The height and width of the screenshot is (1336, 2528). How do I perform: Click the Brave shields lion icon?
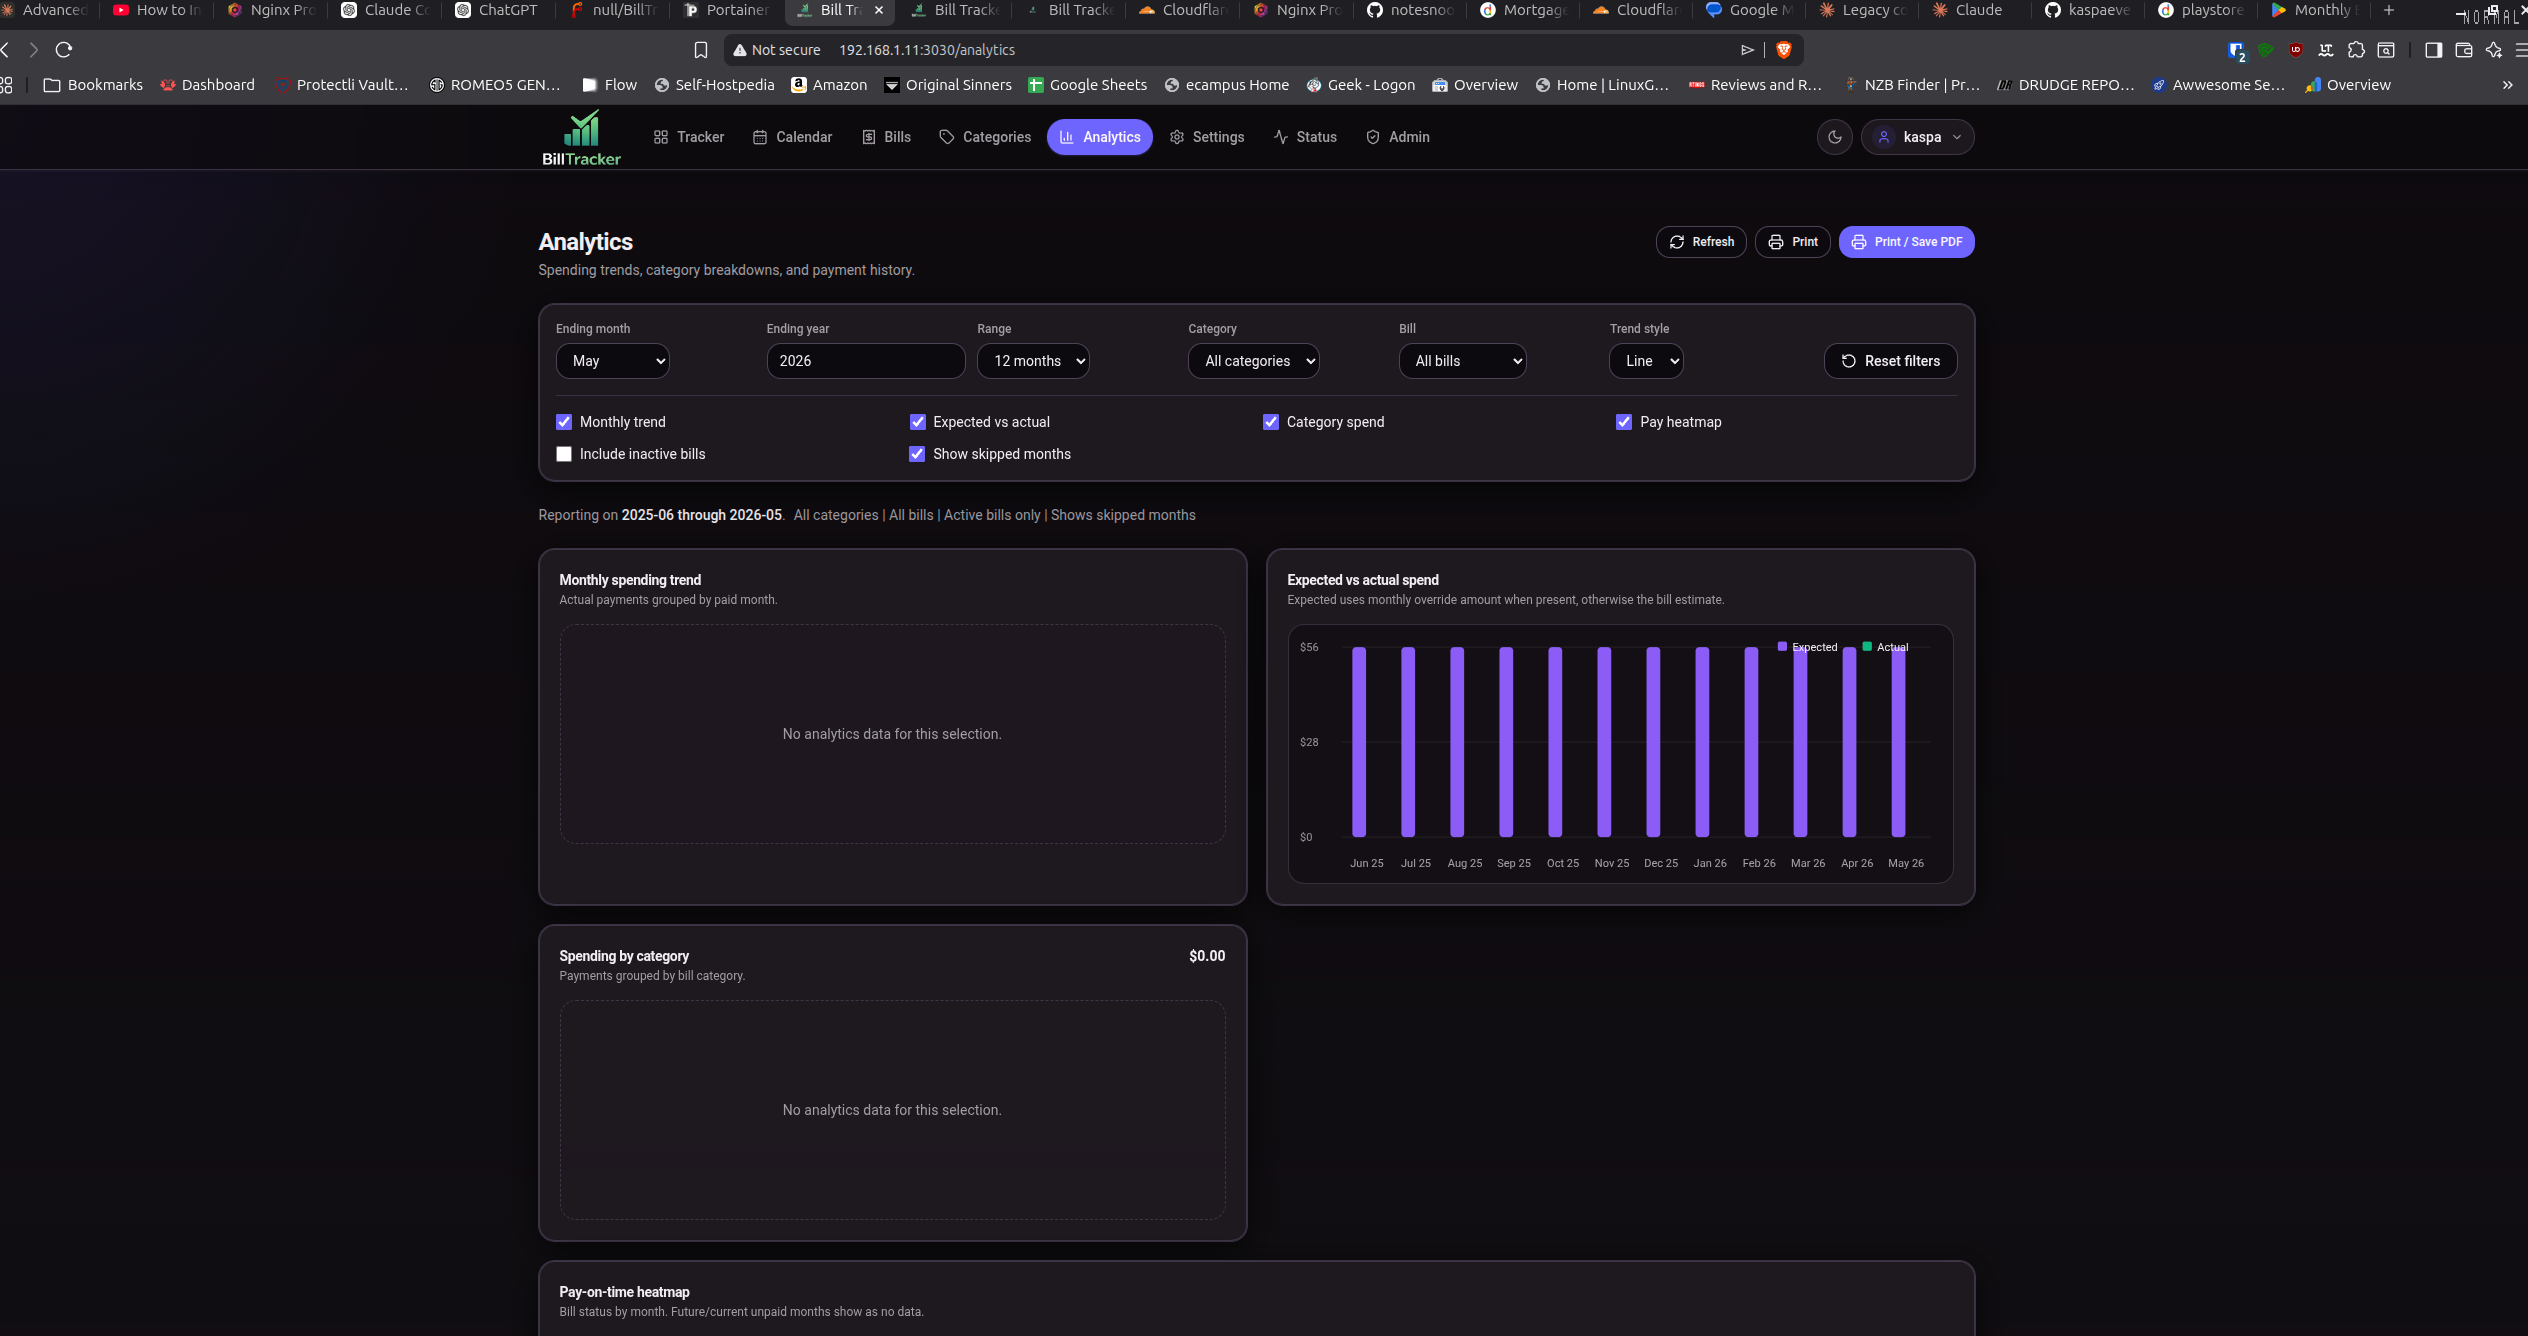click(1783, 50)
